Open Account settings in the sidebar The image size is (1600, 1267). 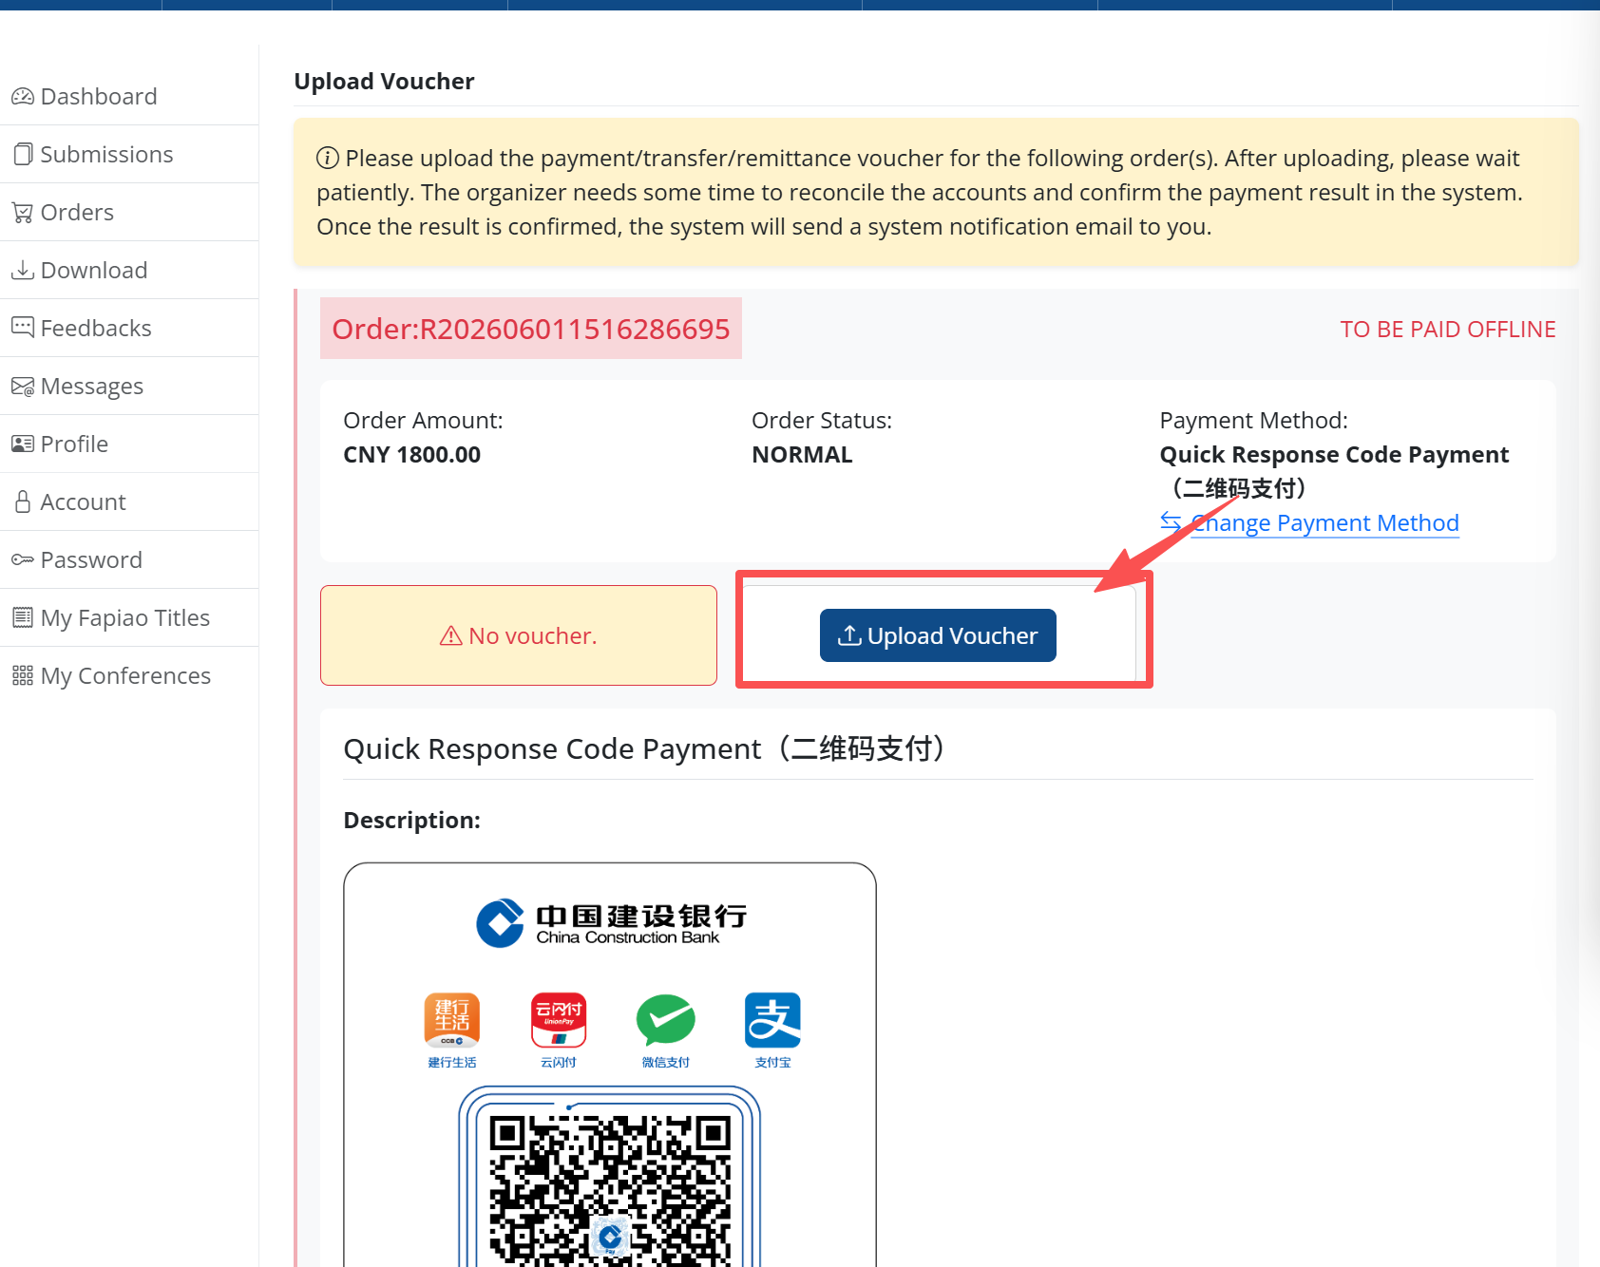pos(129,502)
